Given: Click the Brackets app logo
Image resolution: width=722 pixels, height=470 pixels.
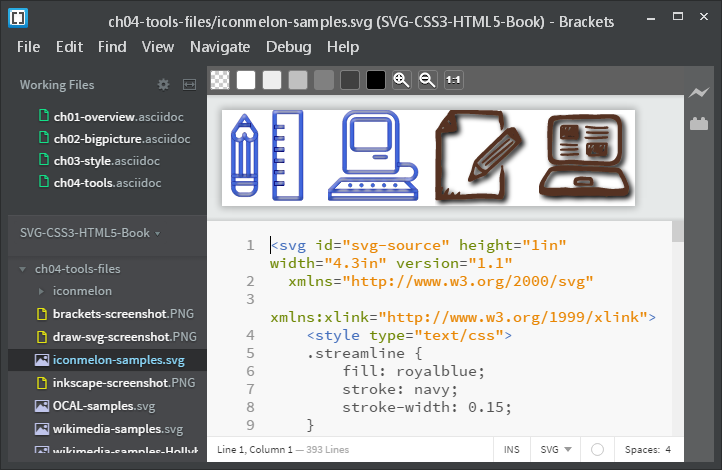Looking at the screenshot, I should [18, 18].
